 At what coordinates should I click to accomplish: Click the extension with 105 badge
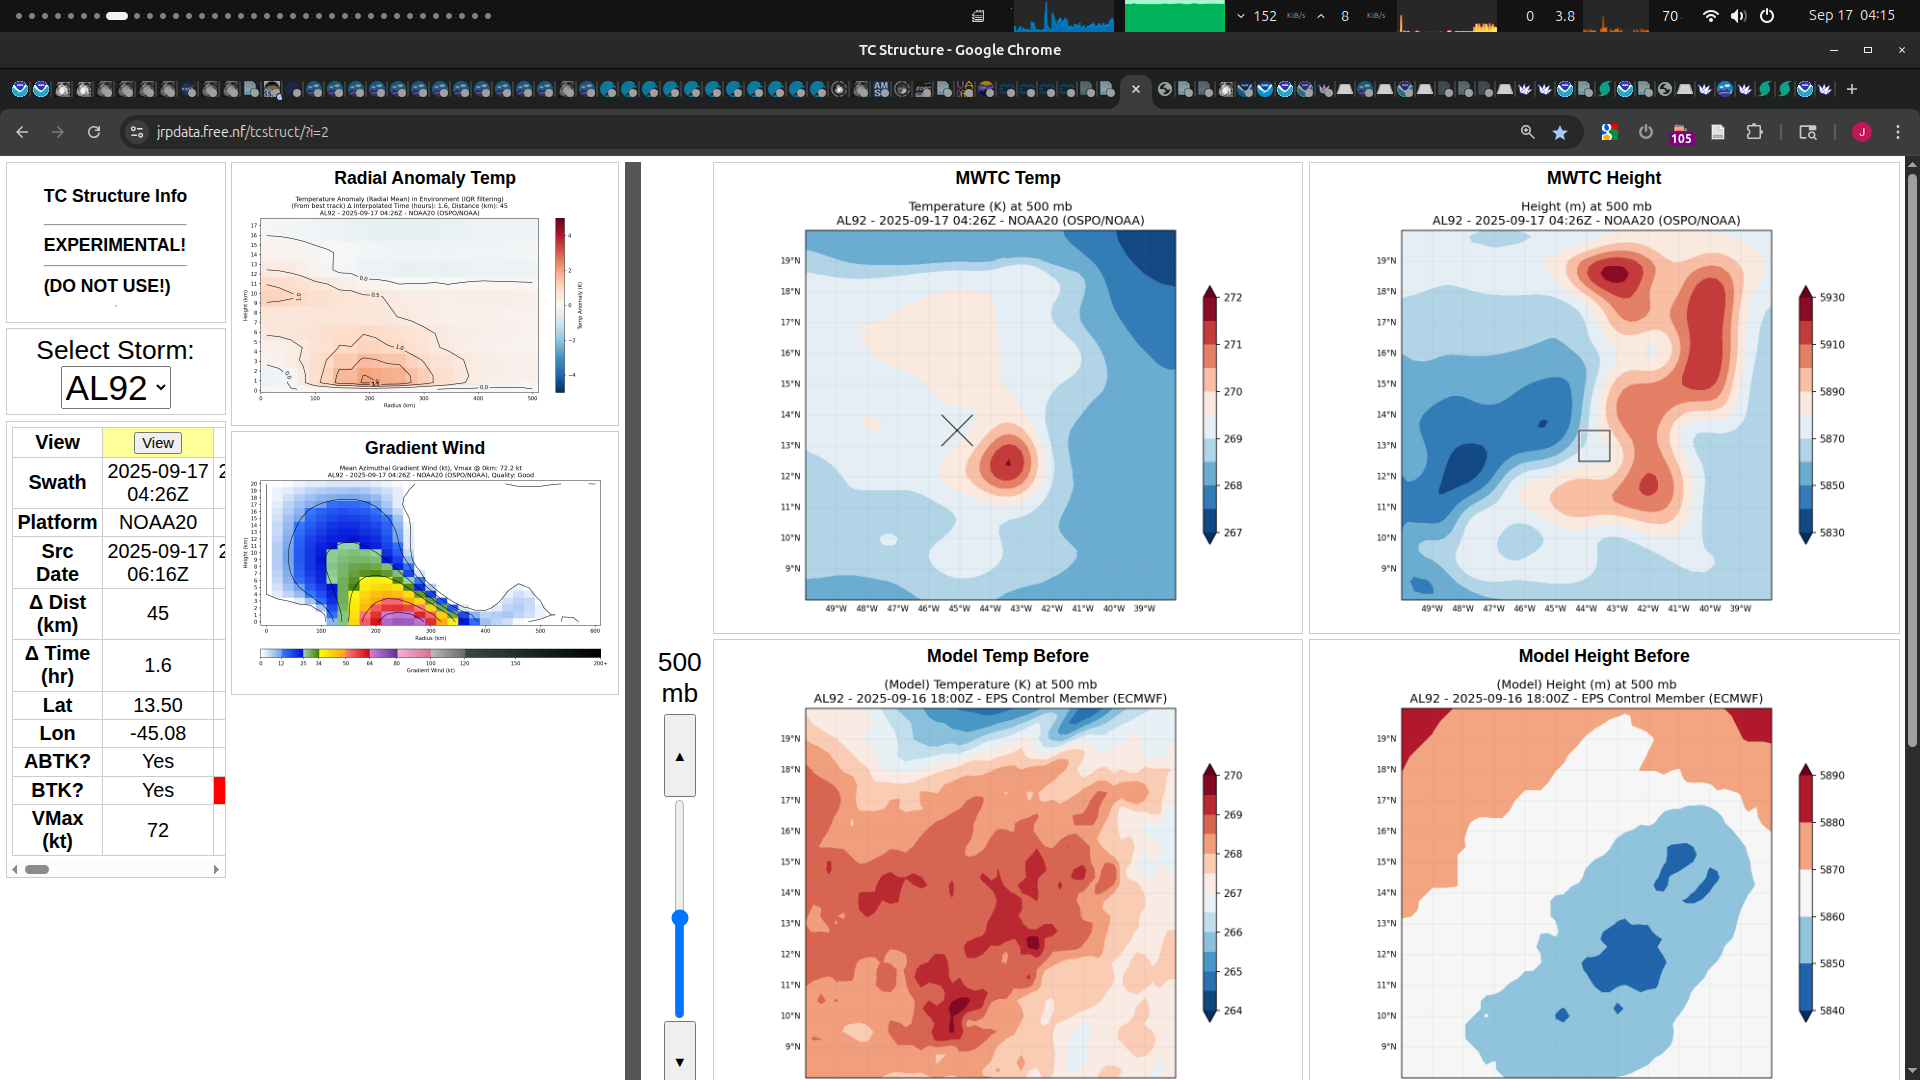[1681, 133]
